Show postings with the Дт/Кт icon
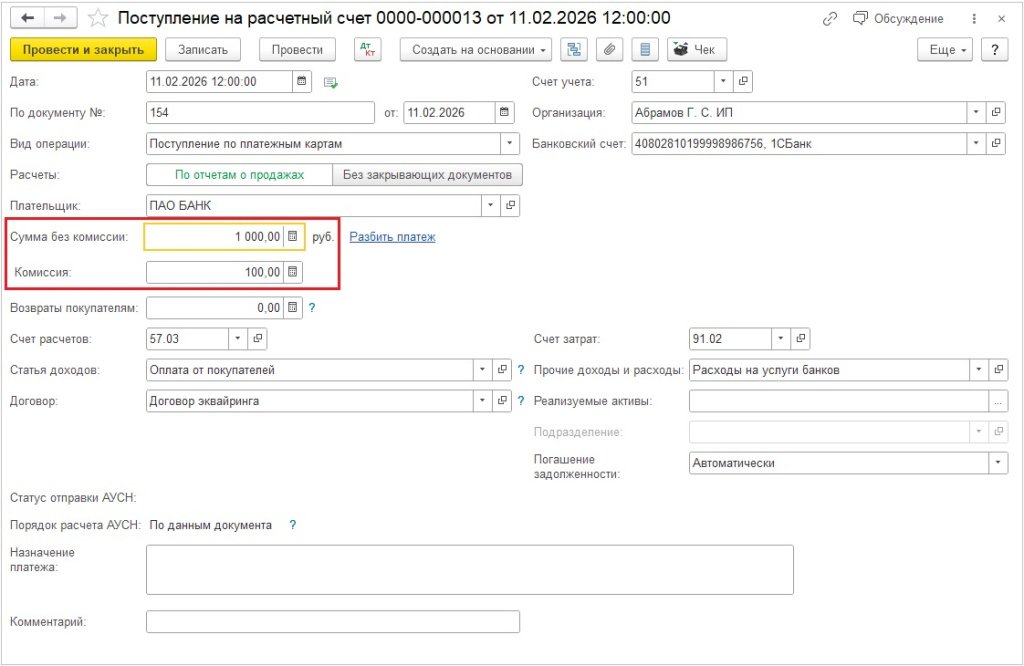The width and height of the screenshot is (1024, 666). (368, 50)
